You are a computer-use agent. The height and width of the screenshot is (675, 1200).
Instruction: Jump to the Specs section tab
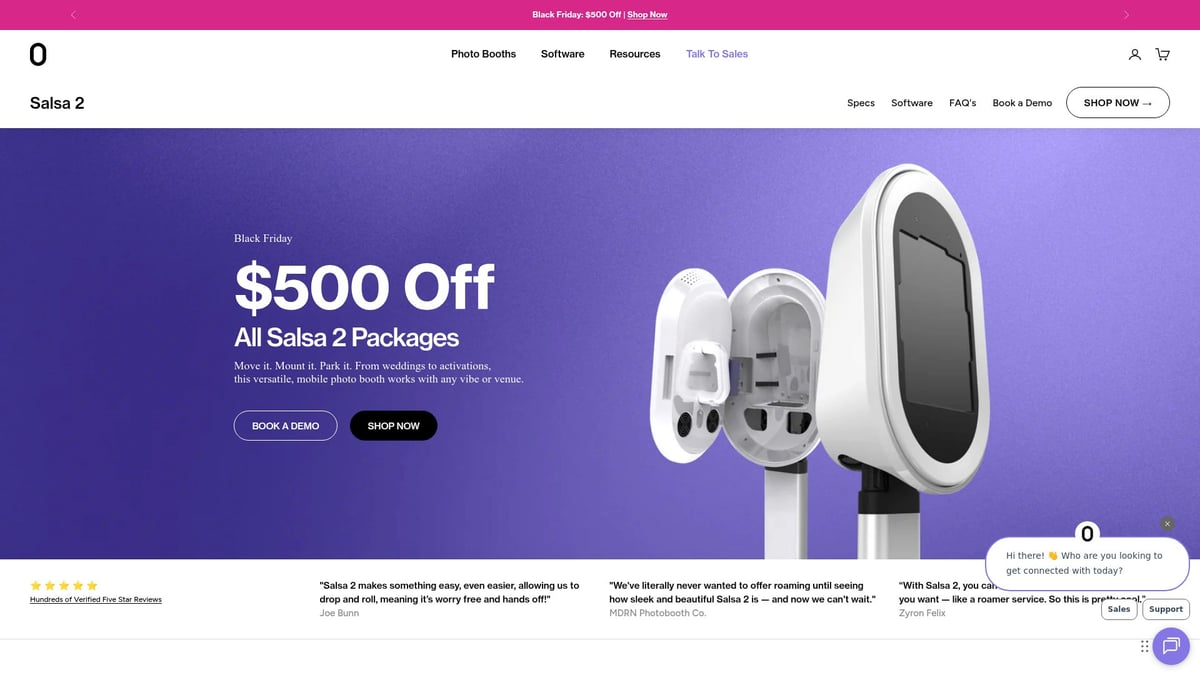tap(861, 103)
